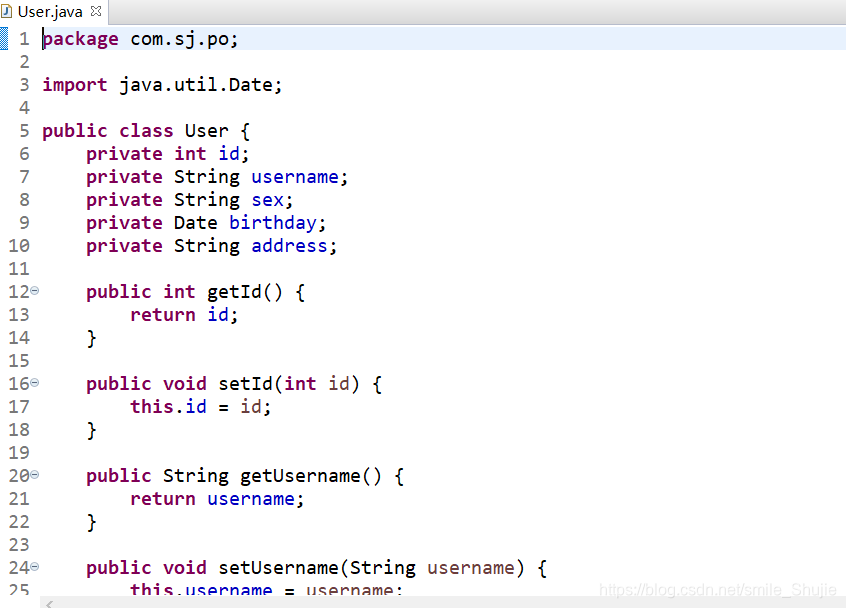The height and width of the screenshot is (608, 846).
Task: Click the setId method name
Action: pos(245,384)
